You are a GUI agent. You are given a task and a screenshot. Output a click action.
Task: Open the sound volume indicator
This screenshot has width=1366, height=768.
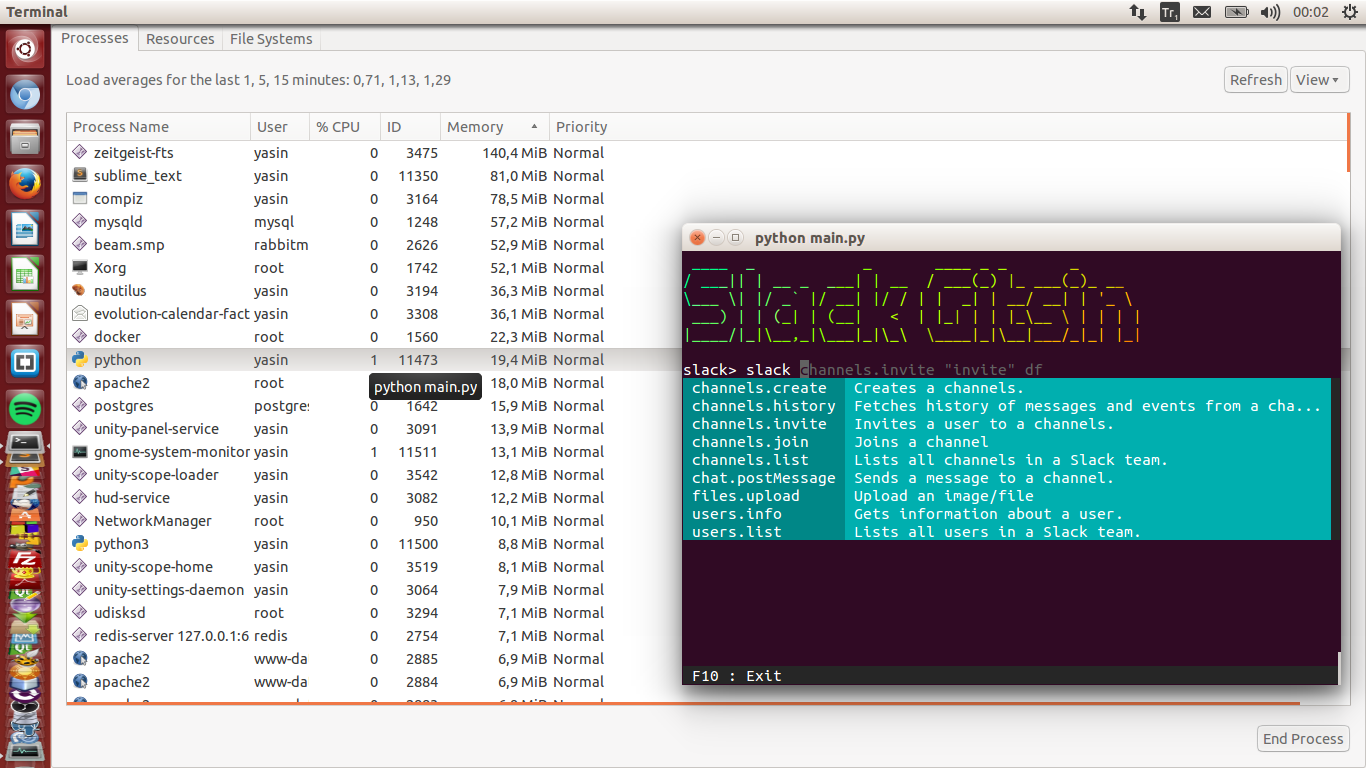[1270, 12]
